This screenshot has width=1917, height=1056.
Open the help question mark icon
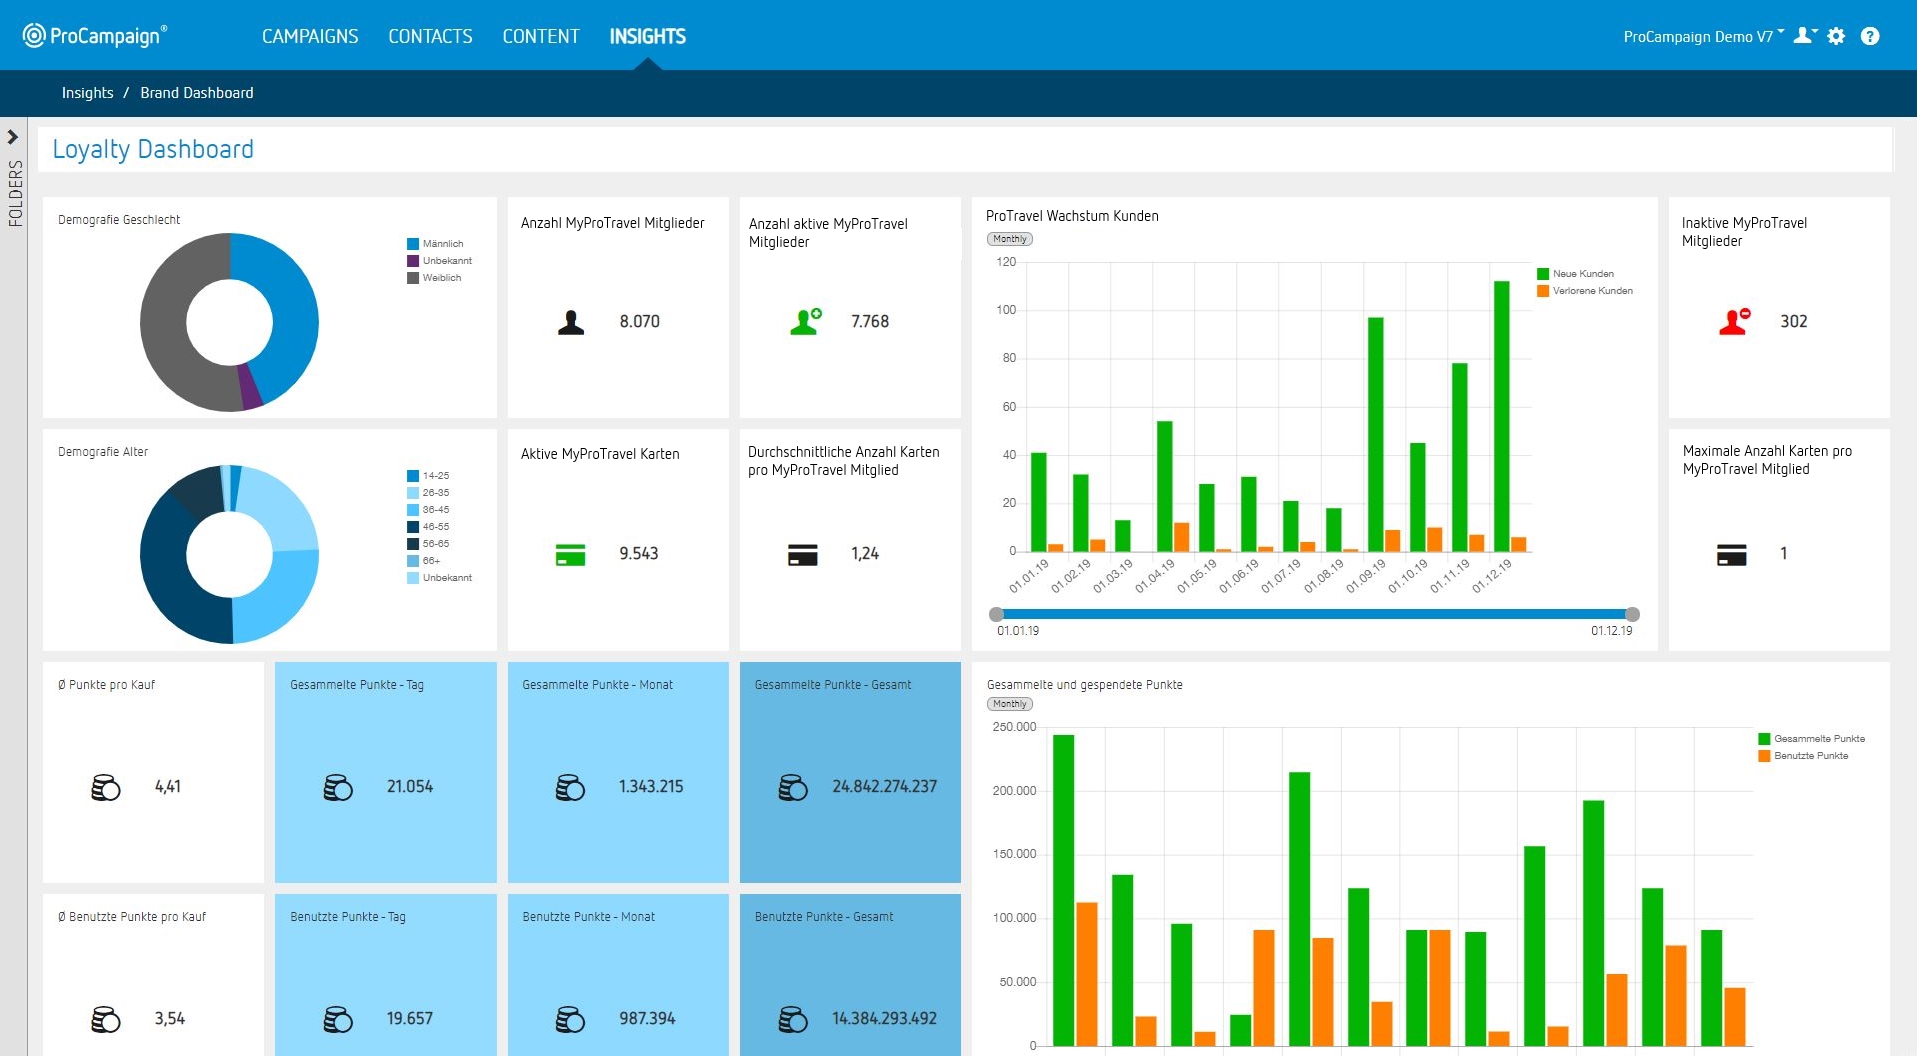point(1870,36)
